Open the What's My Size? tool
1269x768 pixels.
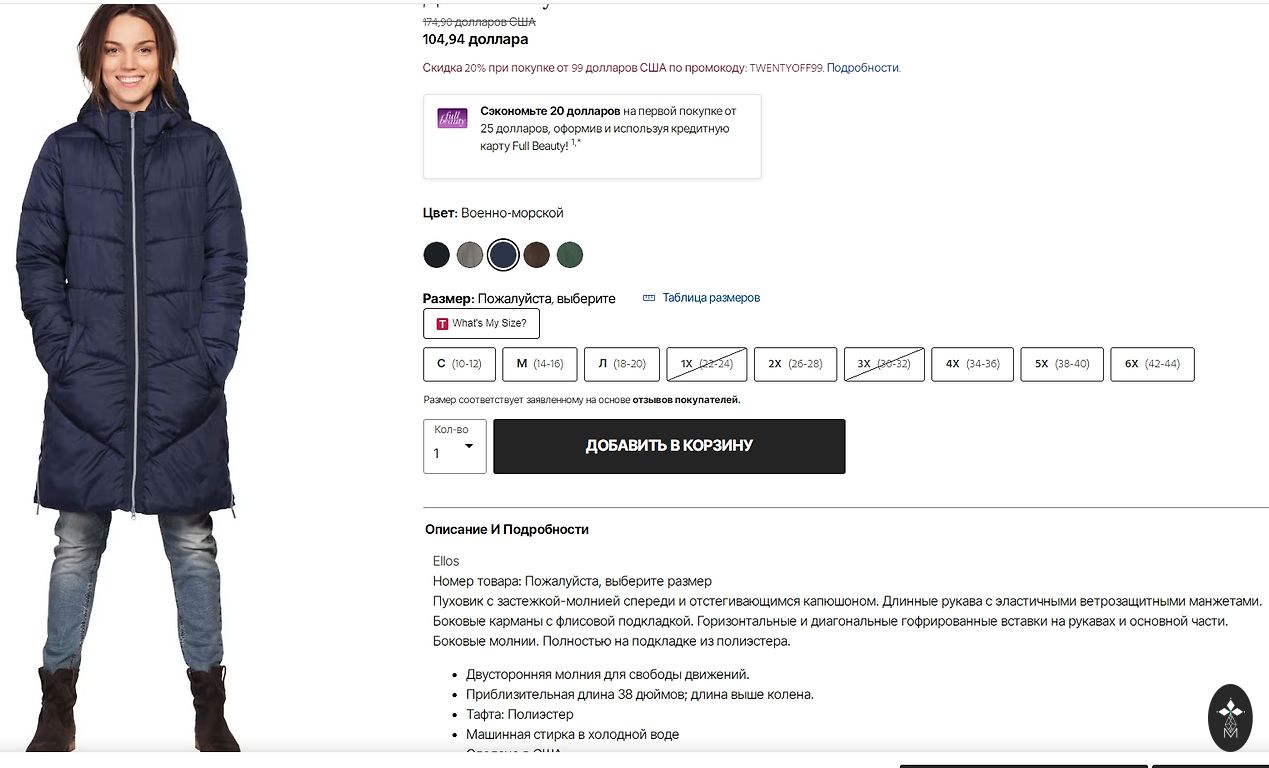click(x=482, y=324)
